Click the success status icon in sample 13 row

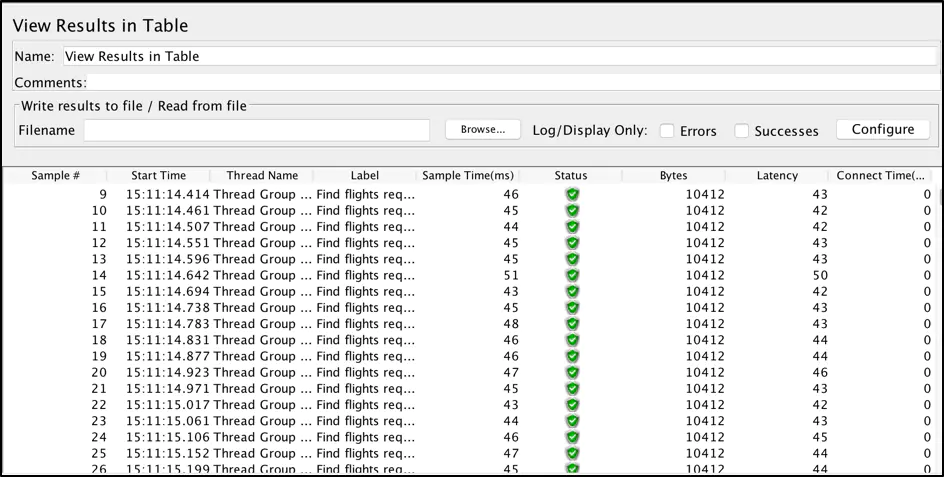[x=573, y=260]
